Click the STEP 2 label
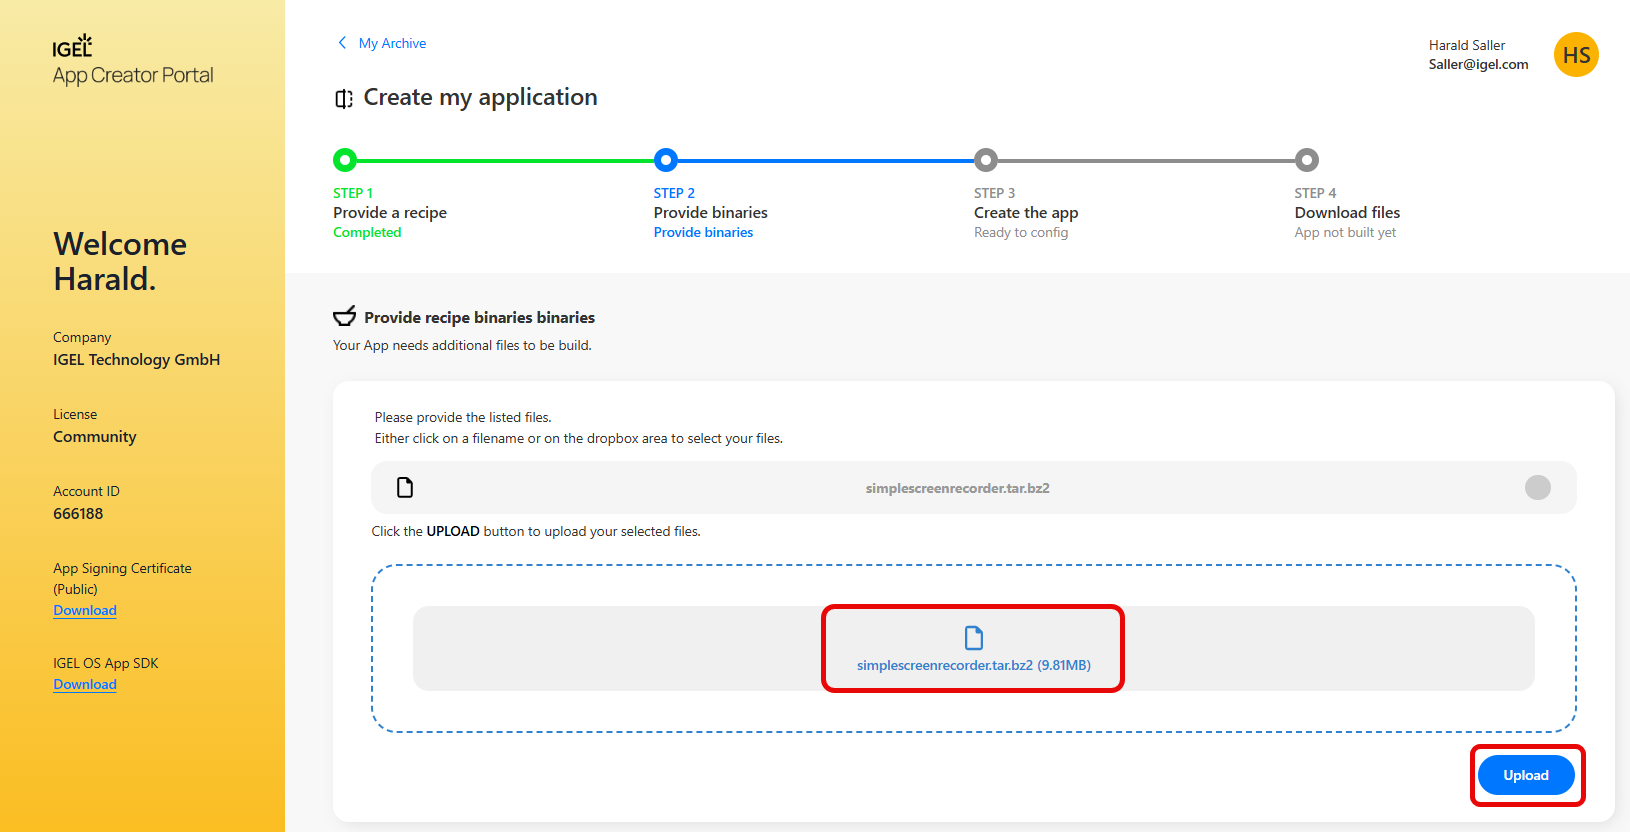This screenshot has height=832, width=1630. click(674, 193)
